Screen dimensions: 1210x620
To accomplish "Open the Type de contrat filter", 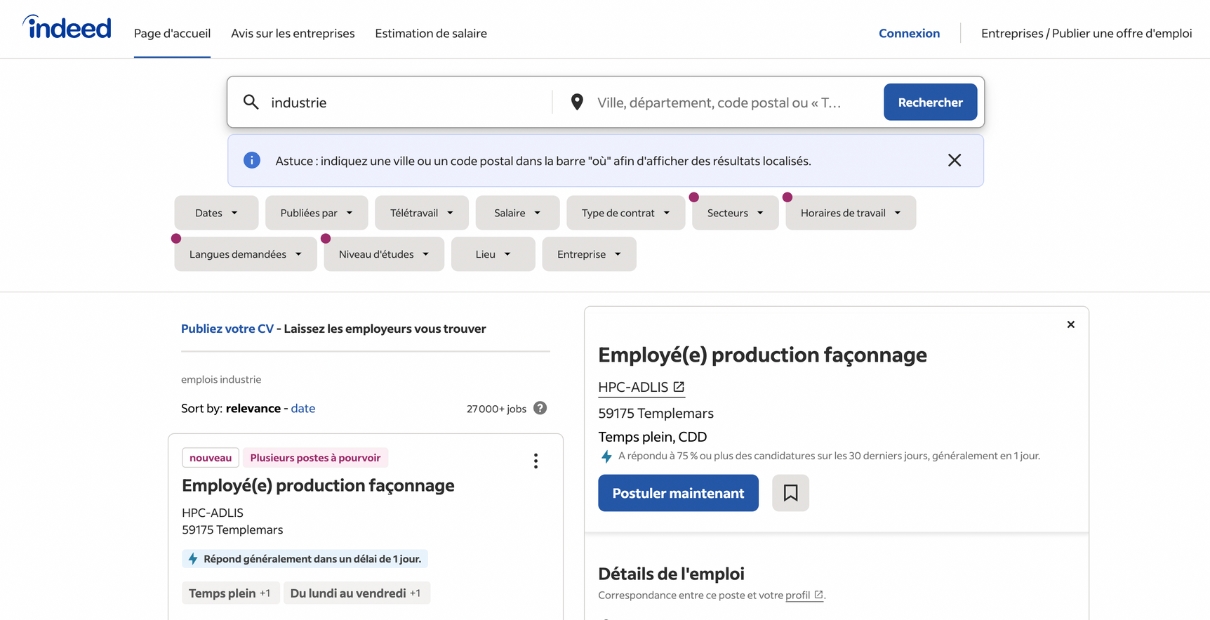I will pos(625,212).
